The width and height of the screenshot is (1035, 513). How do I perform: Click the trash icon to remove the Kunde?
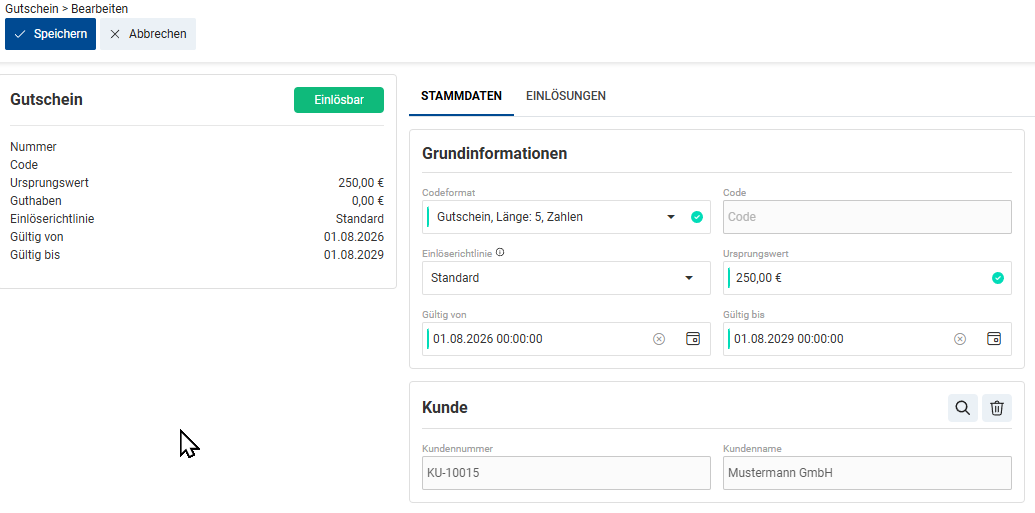pos(997,408)
